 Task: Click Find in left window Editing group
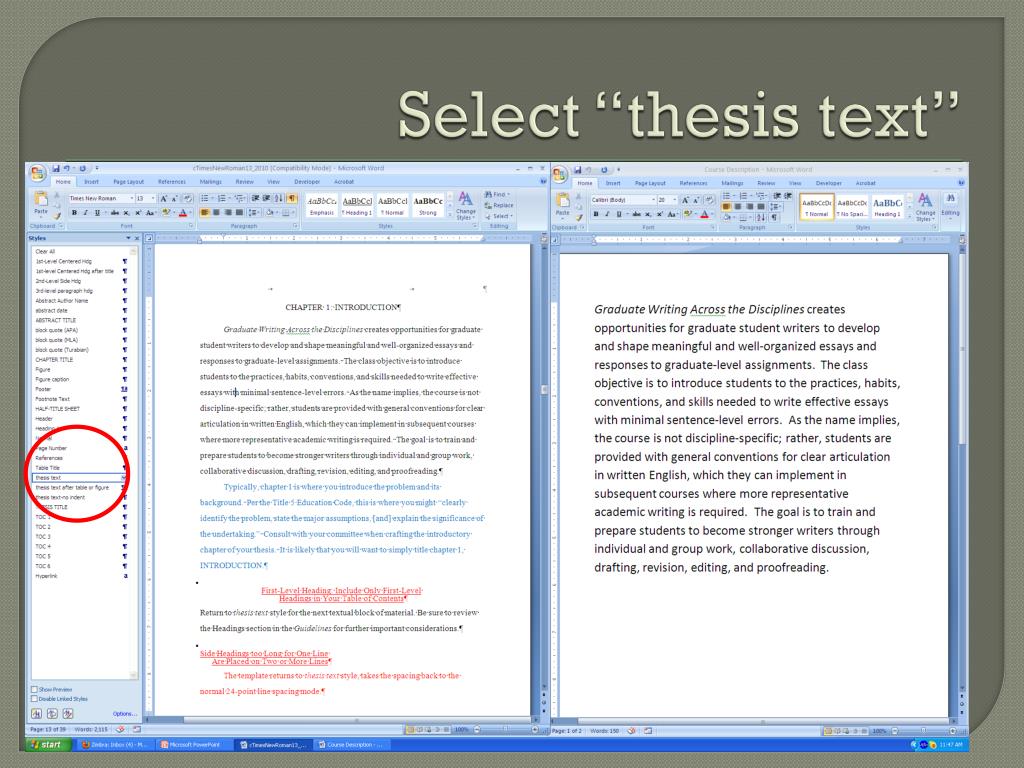(x=498, y=195)
